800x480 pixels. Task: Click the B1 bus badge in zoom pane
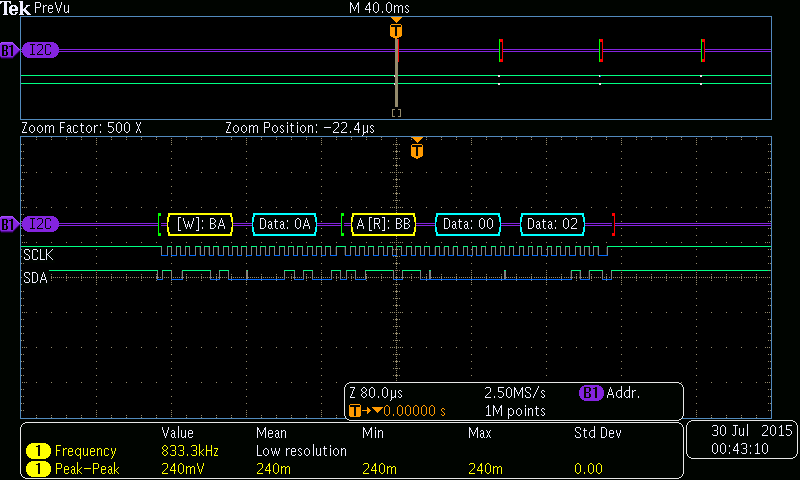[x=9, y=224]
